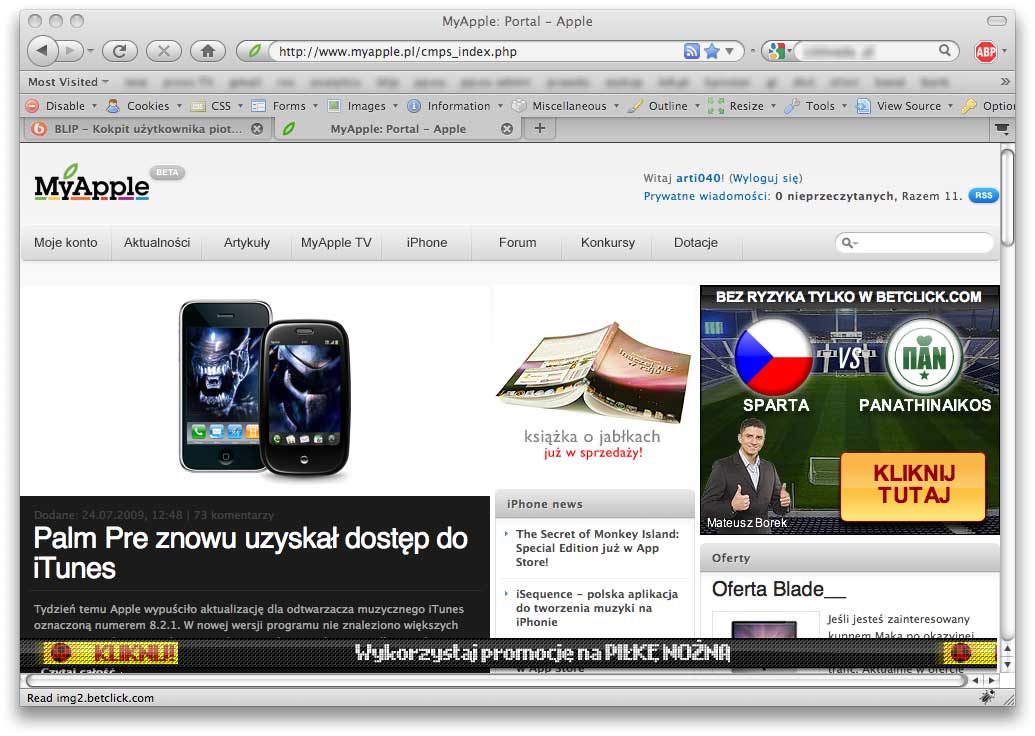Viewport: 1035px width, 736px height.
Task: Click the scroll down arrow
Action: [x=1007, y=665]
